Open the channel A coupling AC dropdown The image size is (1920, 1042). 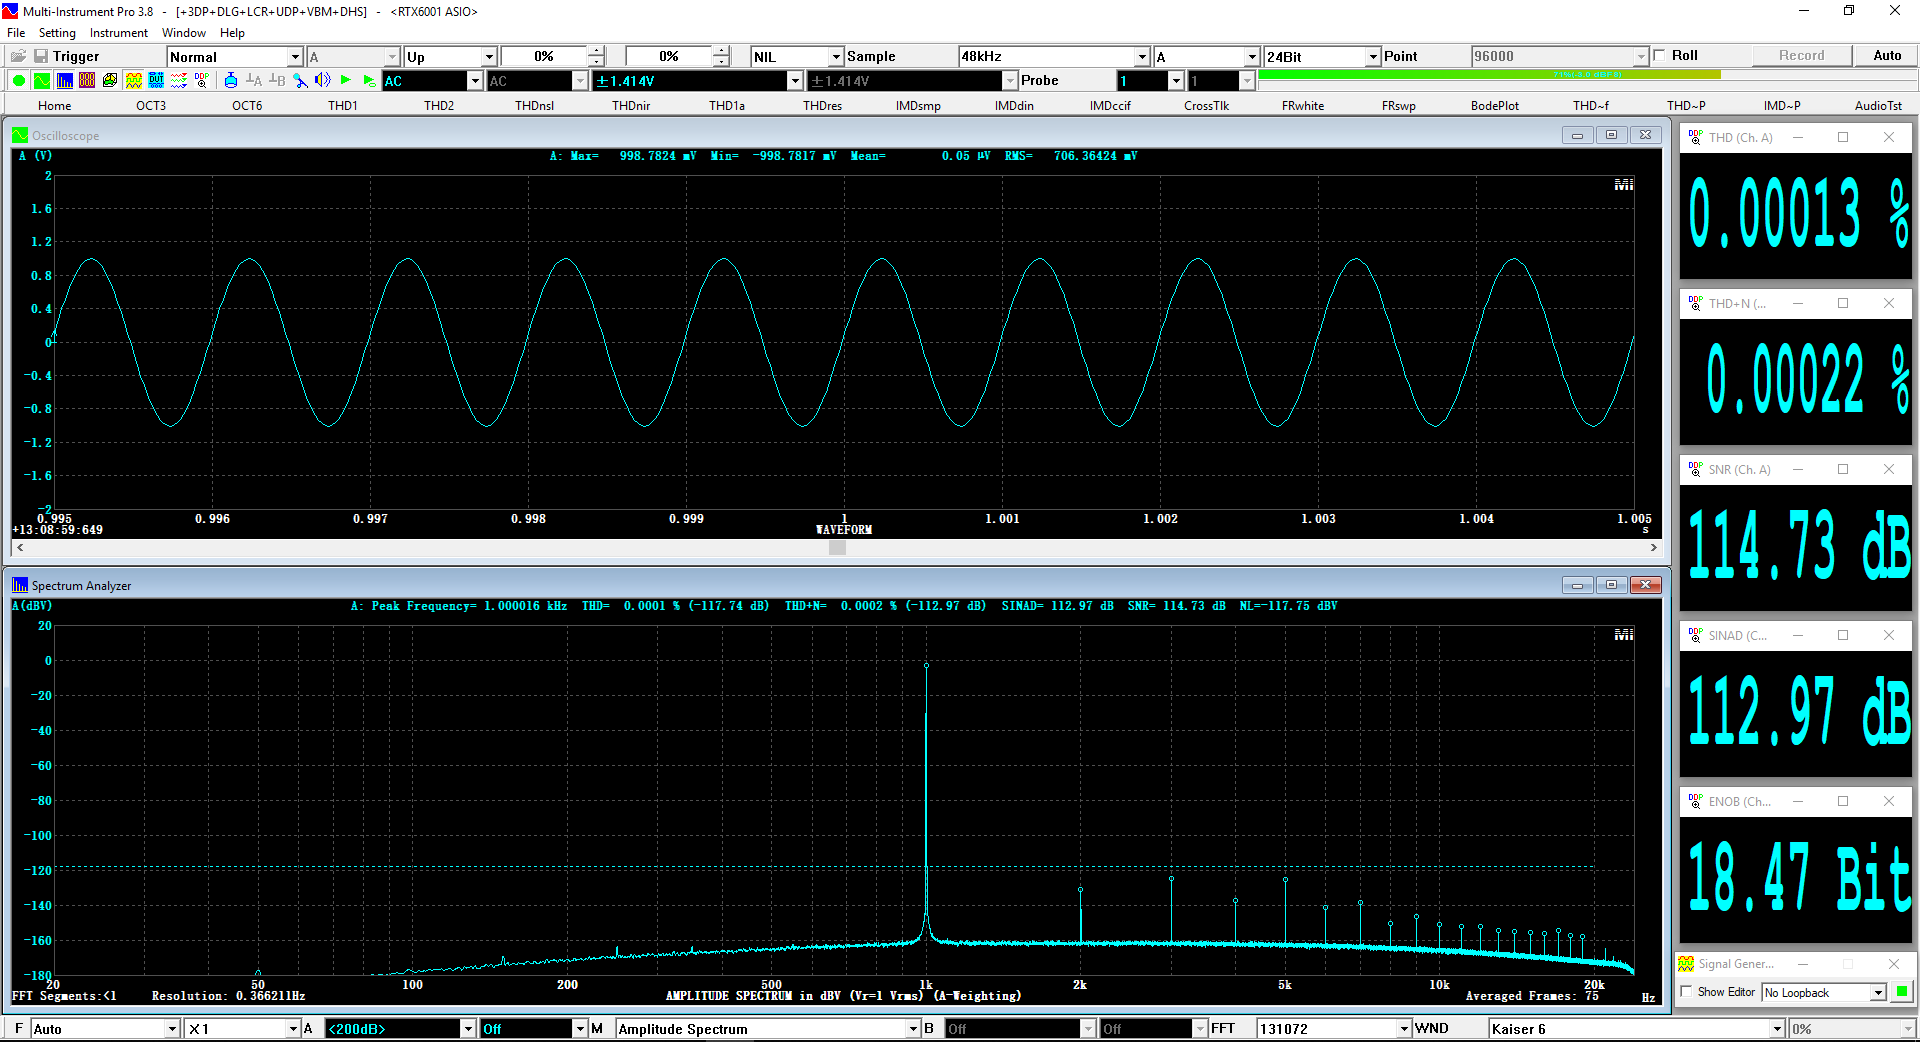(x=433, y=81)
